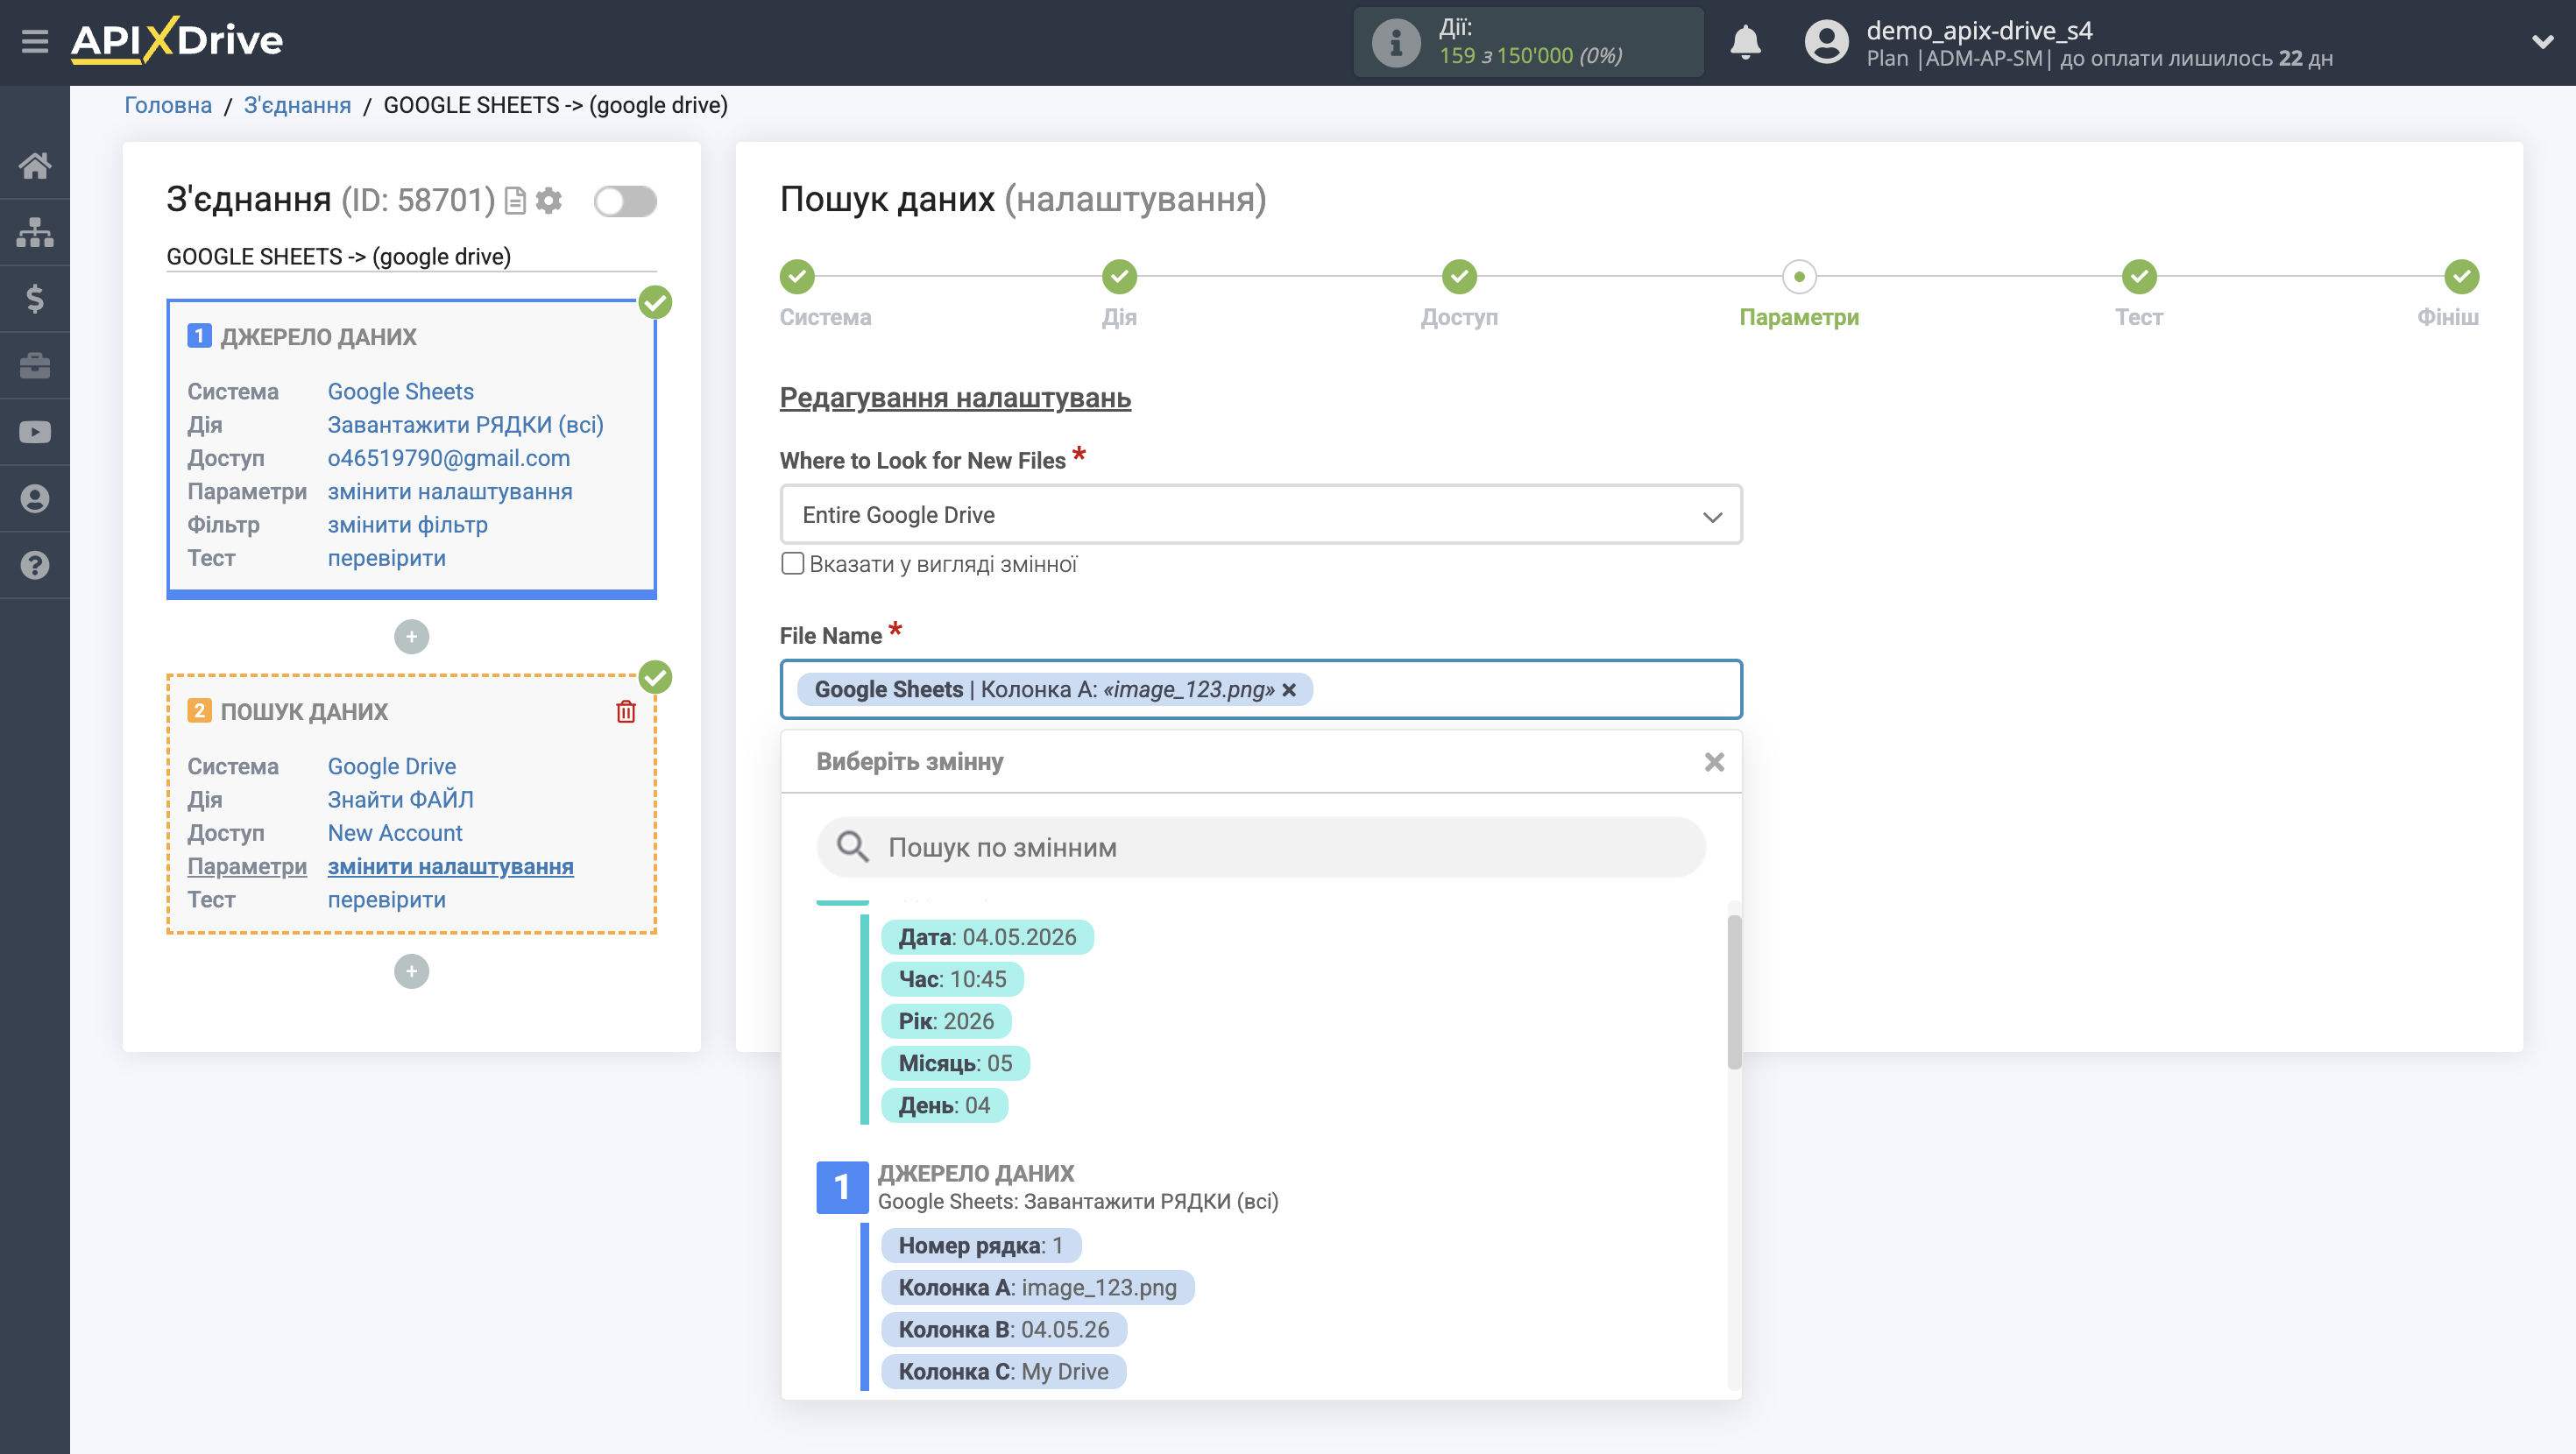Select the 'Колонка B: 04.05.26' variable
The image size is (2576, 1454).
pos(1004,1330)
